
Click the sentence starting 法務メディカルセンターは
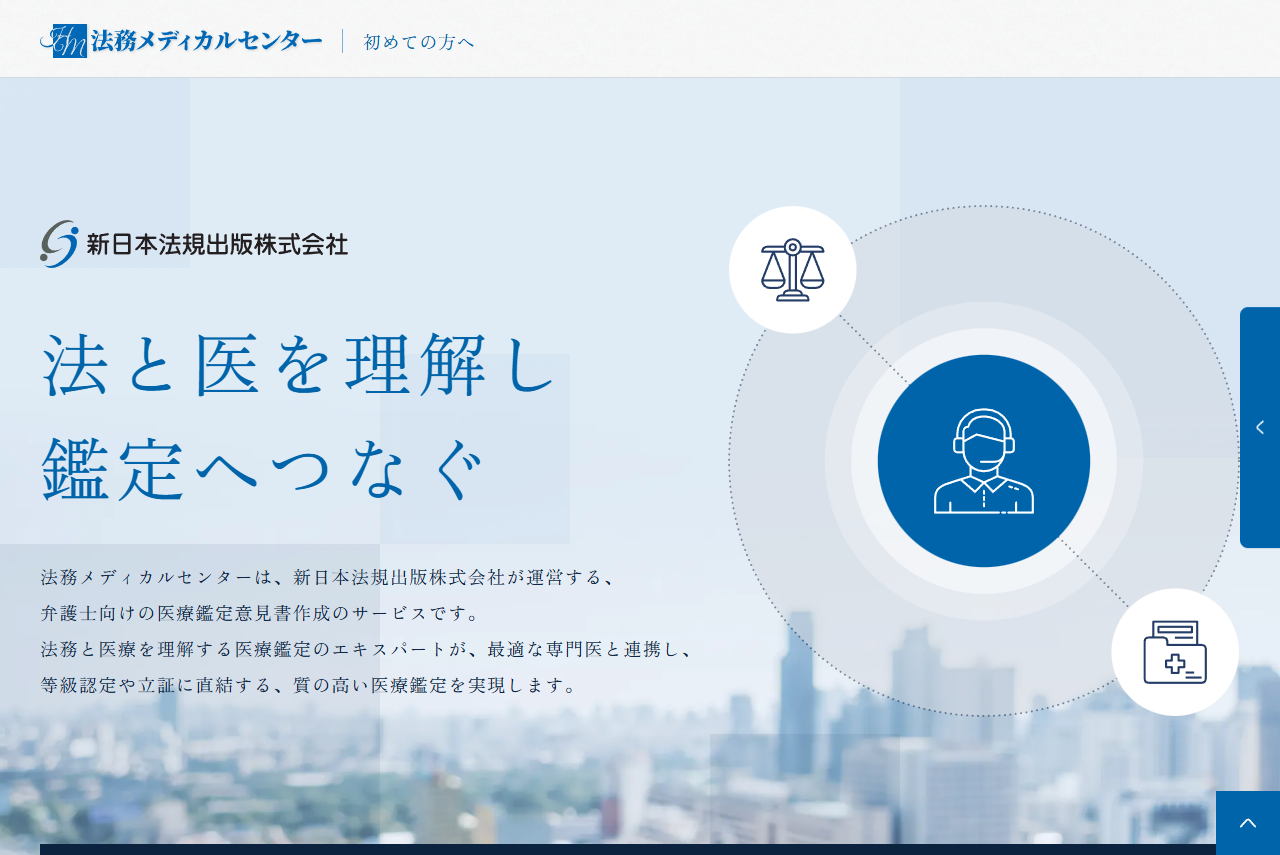327,577
